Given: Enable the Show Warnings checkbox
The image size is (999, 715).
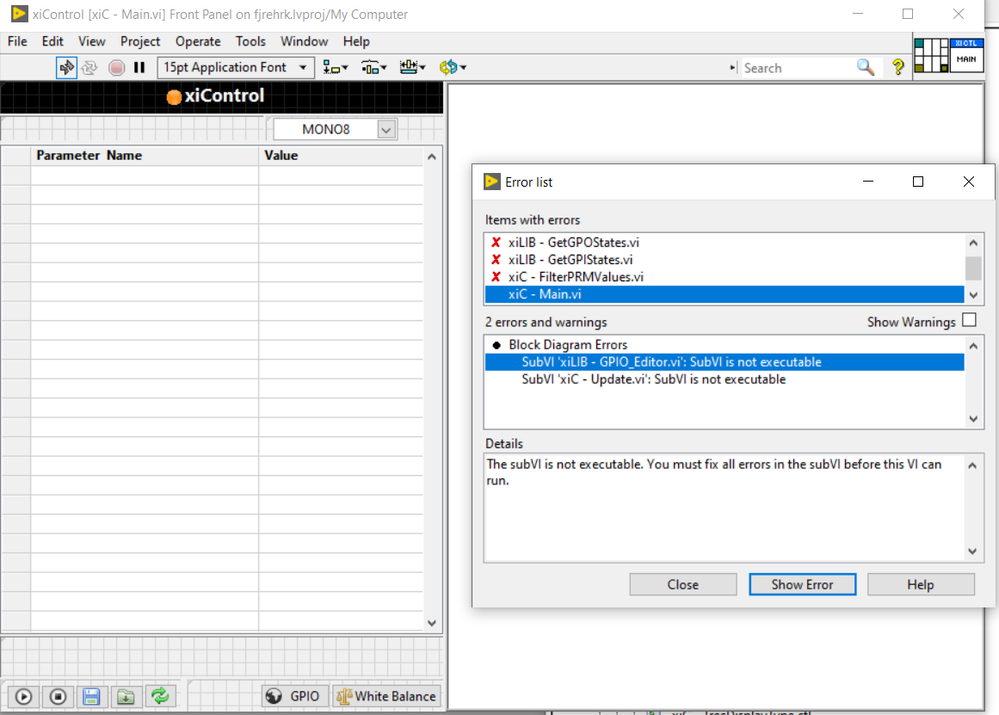Looking at the screenshot, I should [969, 320].
